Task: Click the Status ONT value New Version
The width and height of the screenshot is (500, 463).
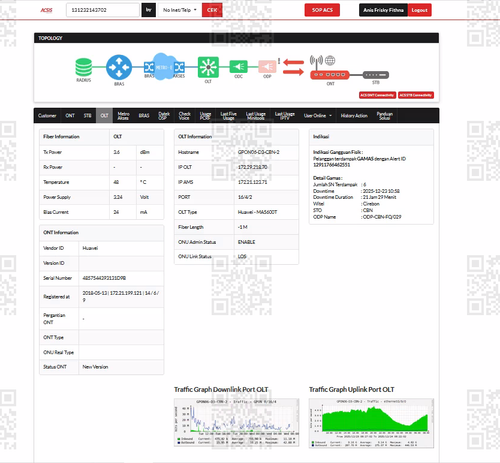Action: coord(95,367)
